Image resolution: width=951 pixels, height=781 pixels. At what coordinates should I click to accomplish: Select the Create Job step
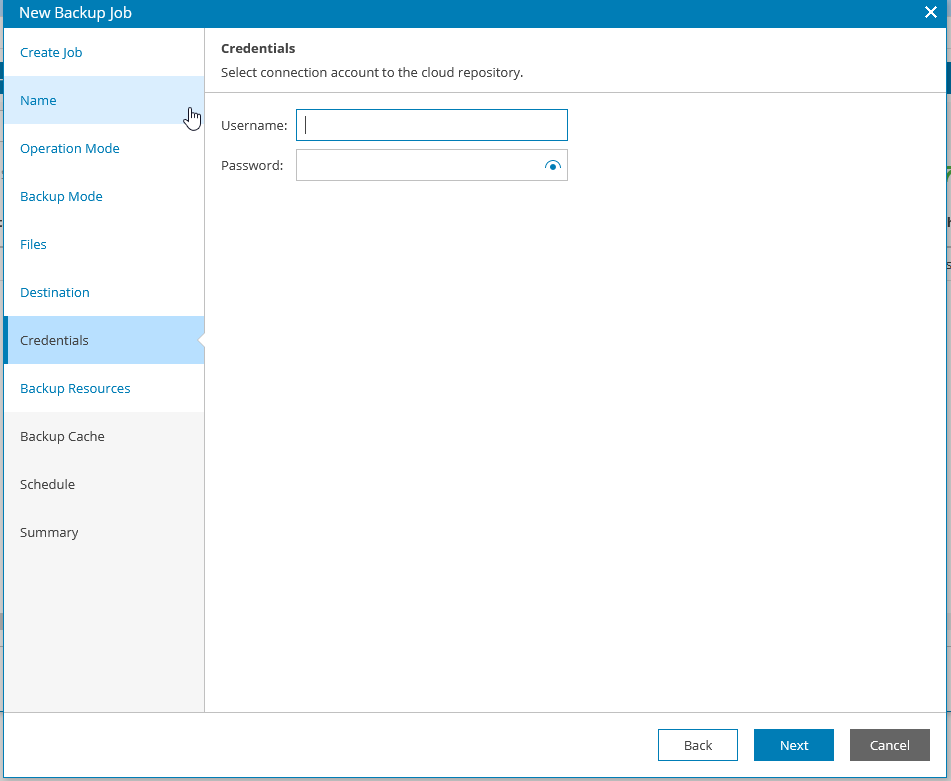tap(51, 52)
